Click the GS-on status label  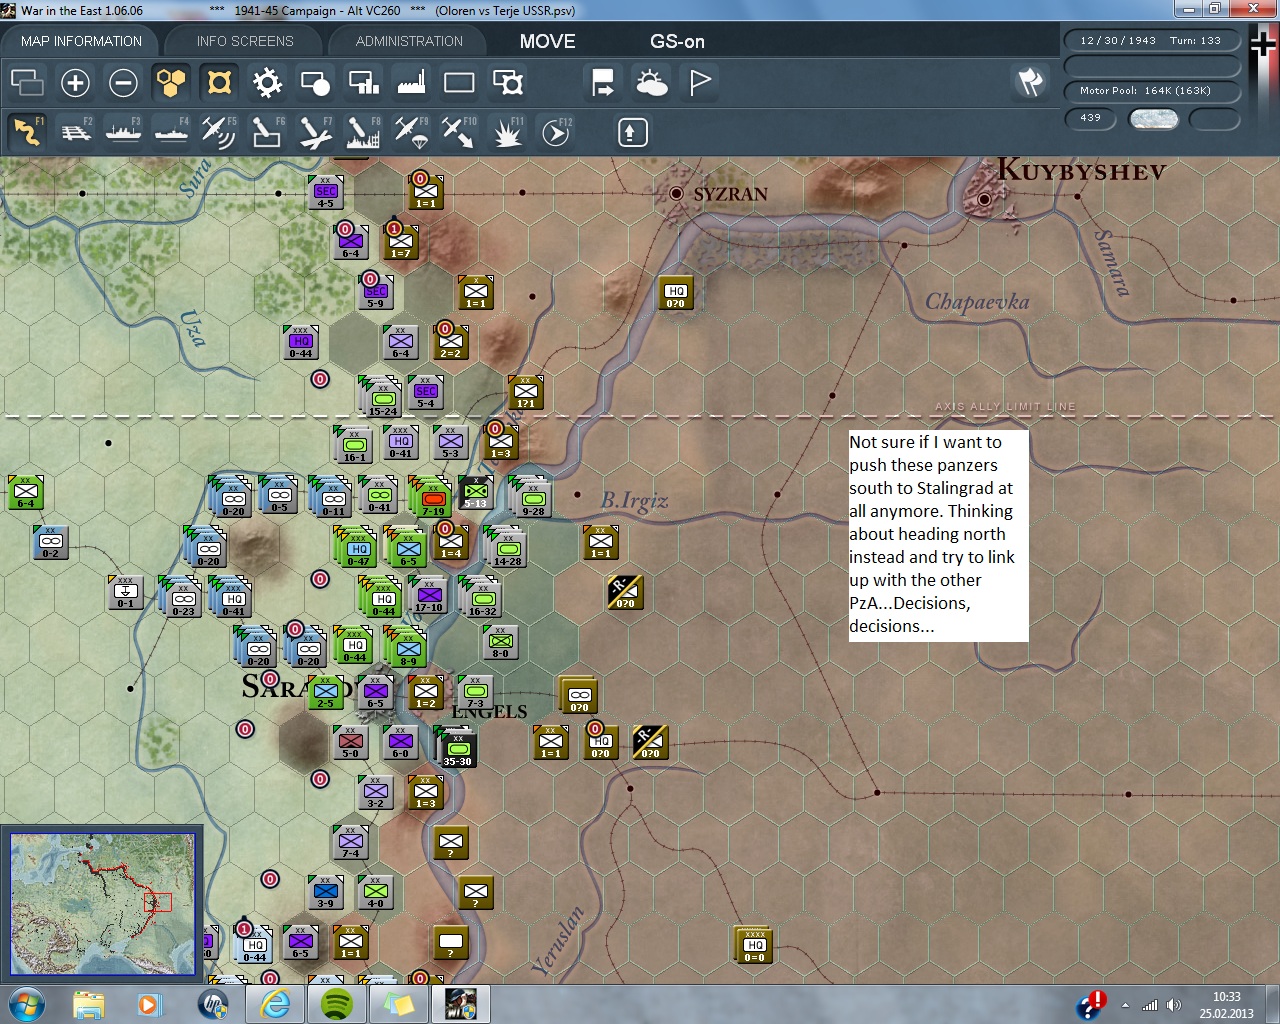click(677, 41)
